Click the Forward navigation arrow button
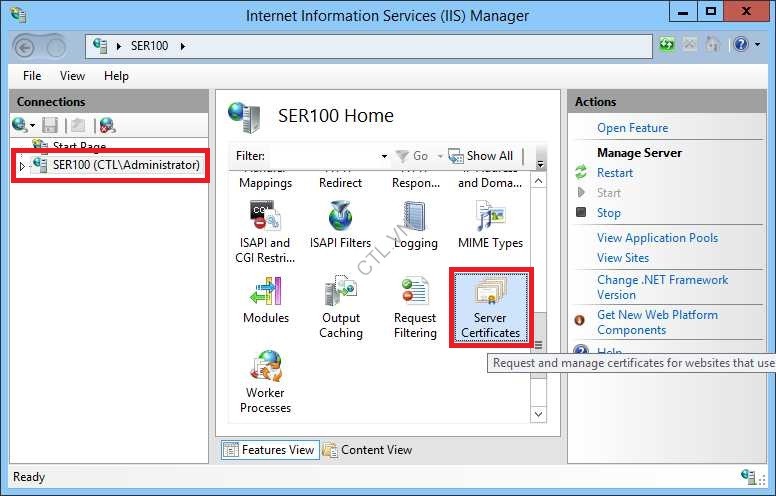 [55, 48]
